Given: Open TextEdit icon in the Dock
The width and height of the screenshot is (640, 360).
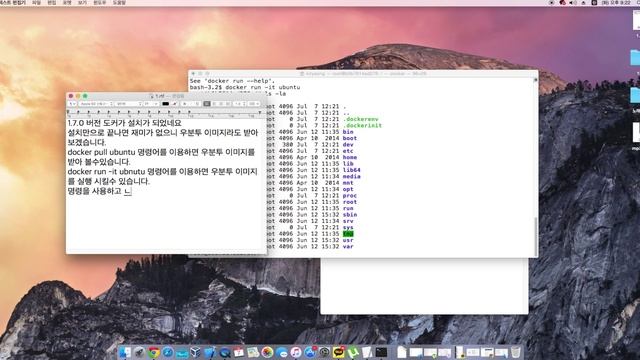Looking at the screenshot, I should point(367,352).
